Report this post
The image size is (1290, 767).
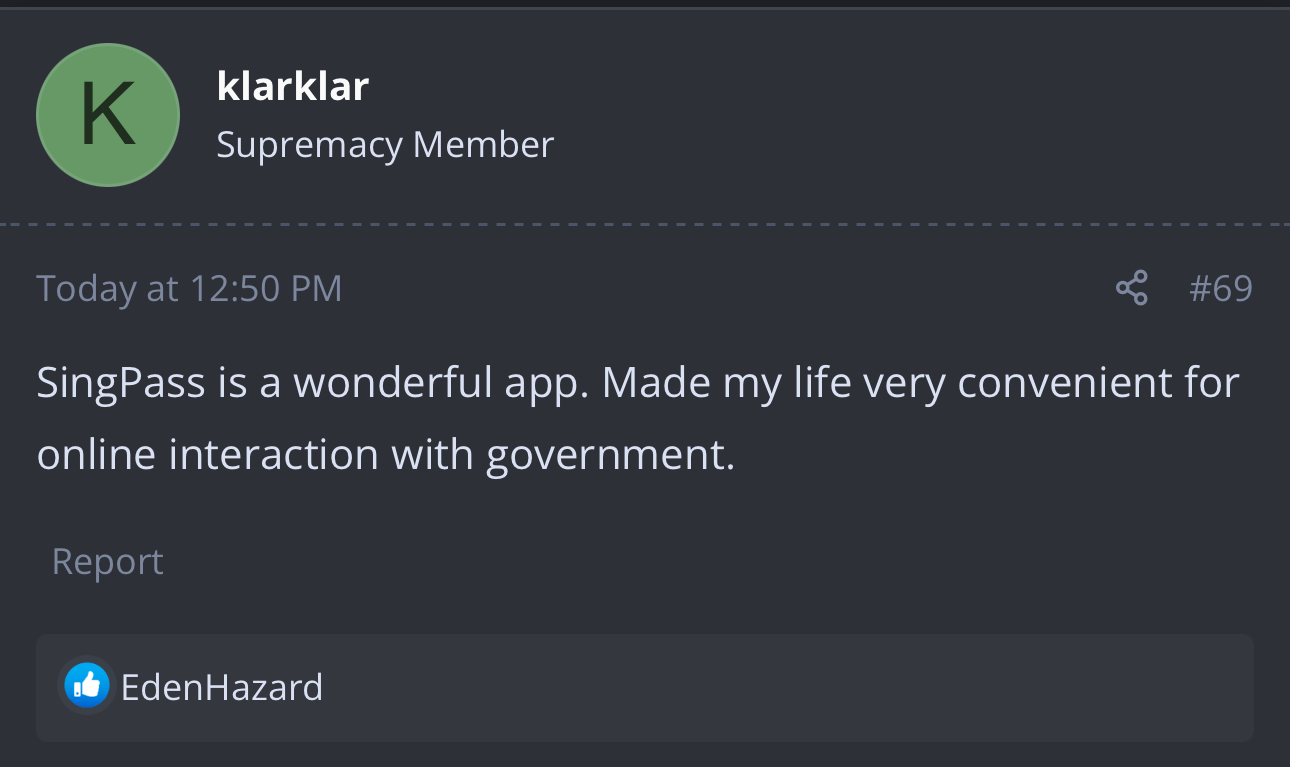pyautogui.click(x=107, y=562)
